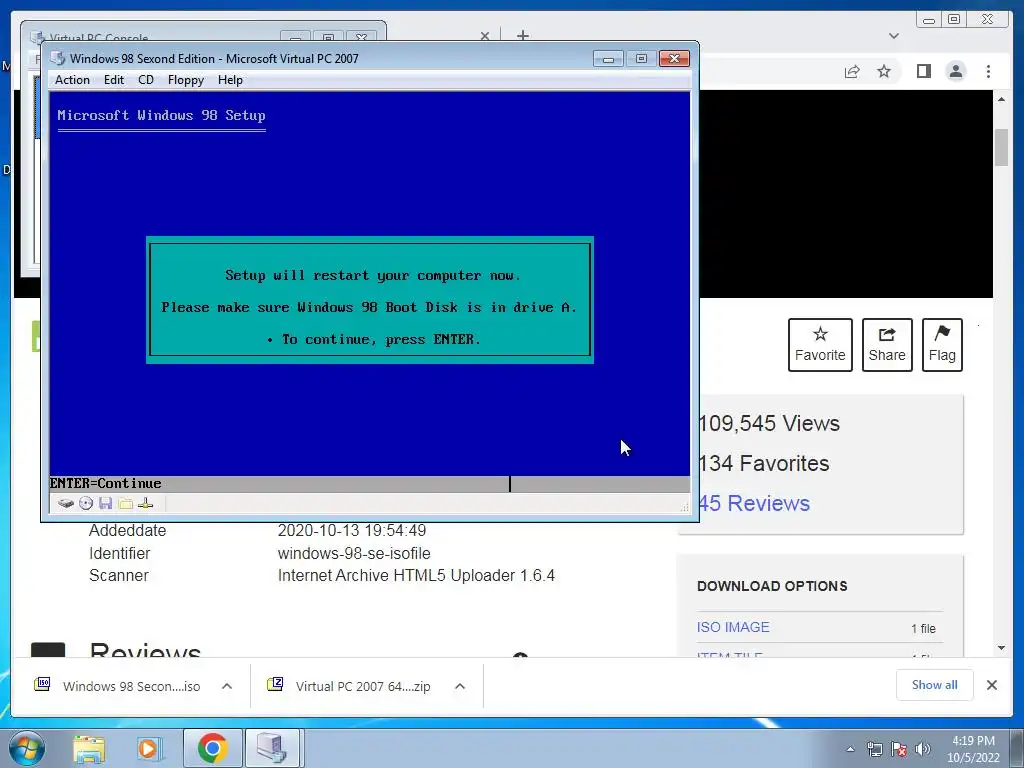
Task: Bookmark this page with the star icon
Action: 884,71
